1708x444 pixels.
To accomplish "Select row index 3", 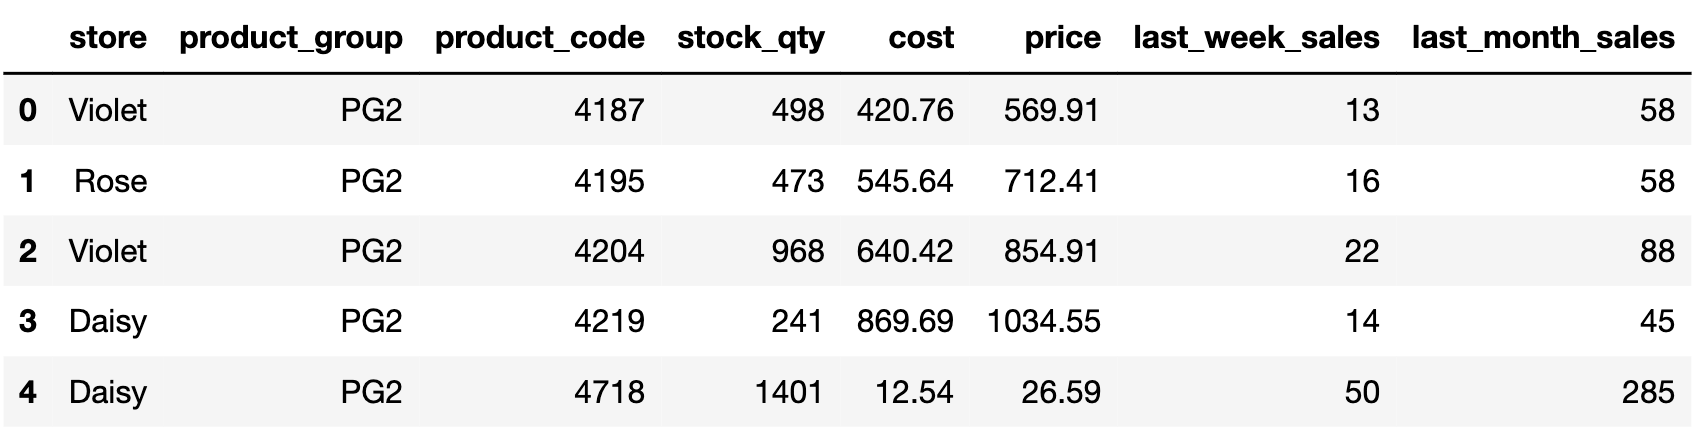I will (x=28, y=321).
